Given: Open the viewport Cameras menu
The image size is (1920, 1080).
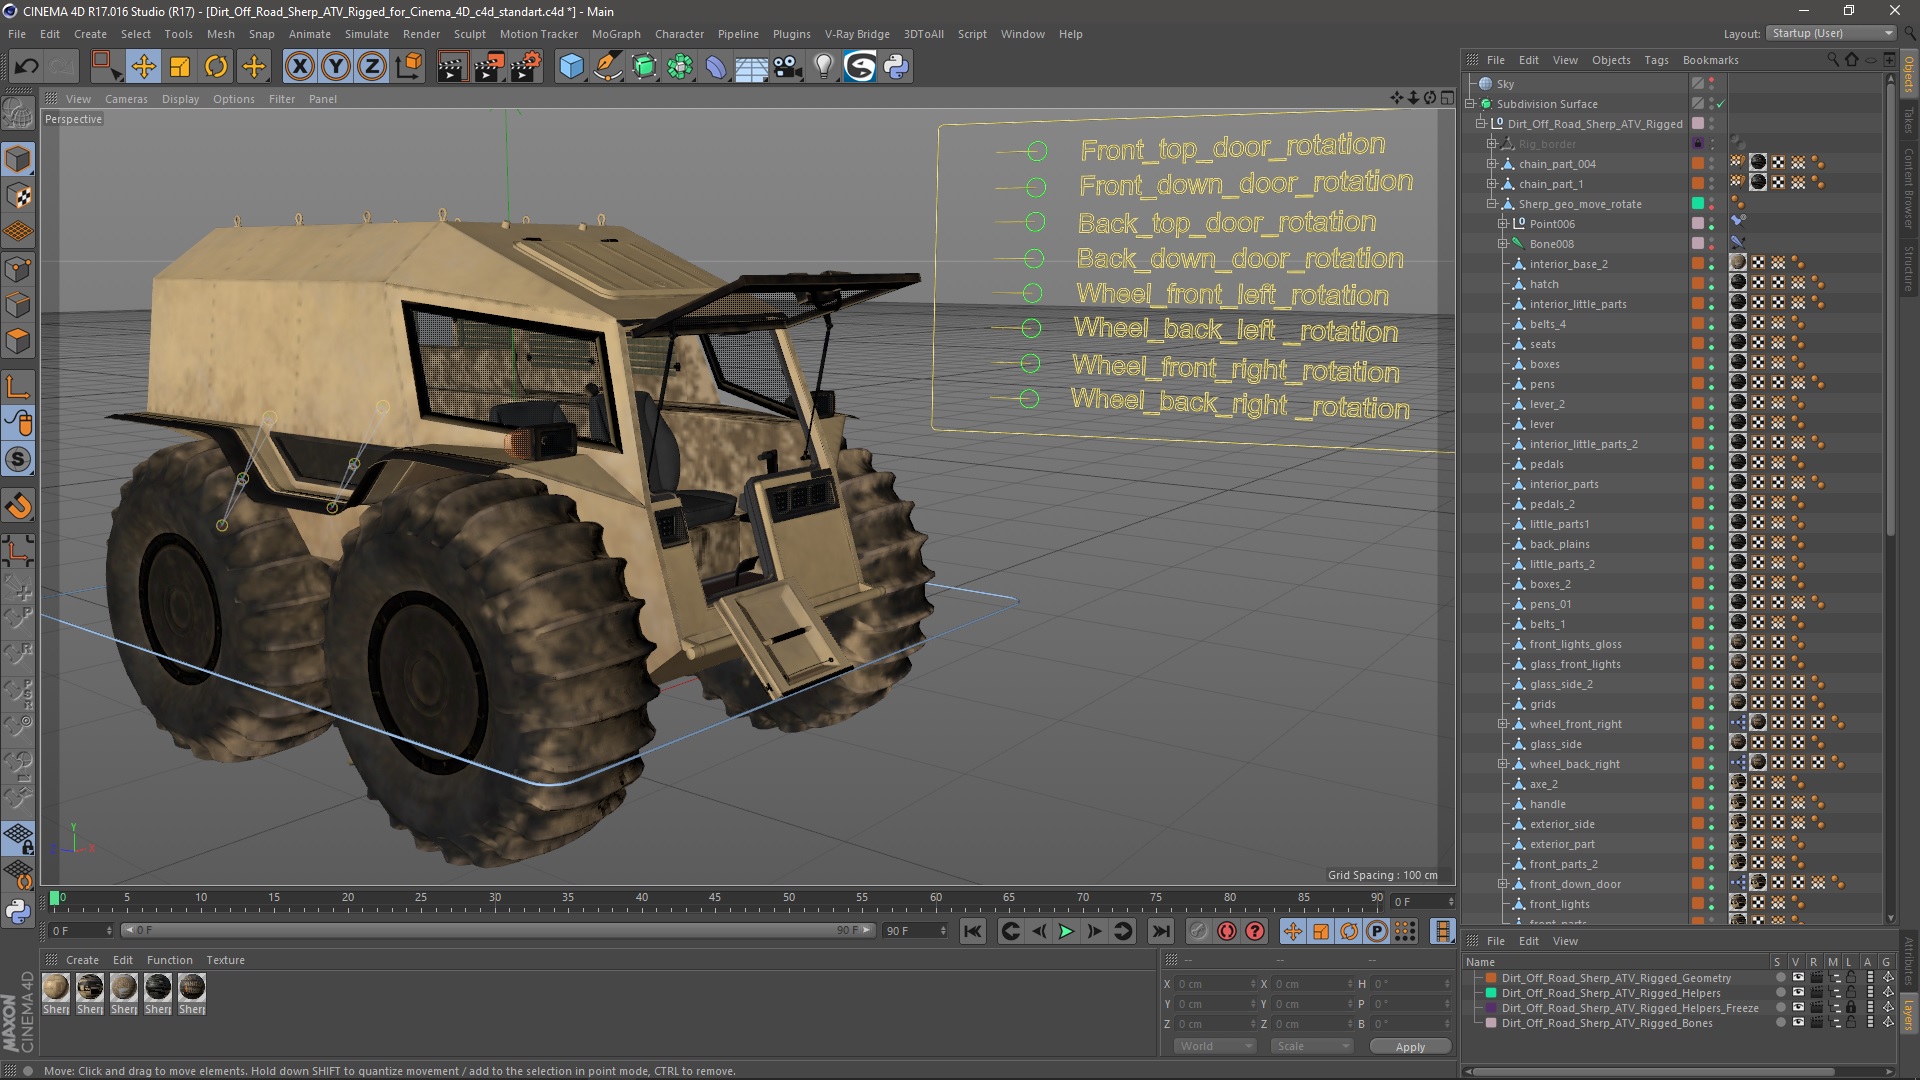Looking at the screenshot, I should tap(126, 99).
